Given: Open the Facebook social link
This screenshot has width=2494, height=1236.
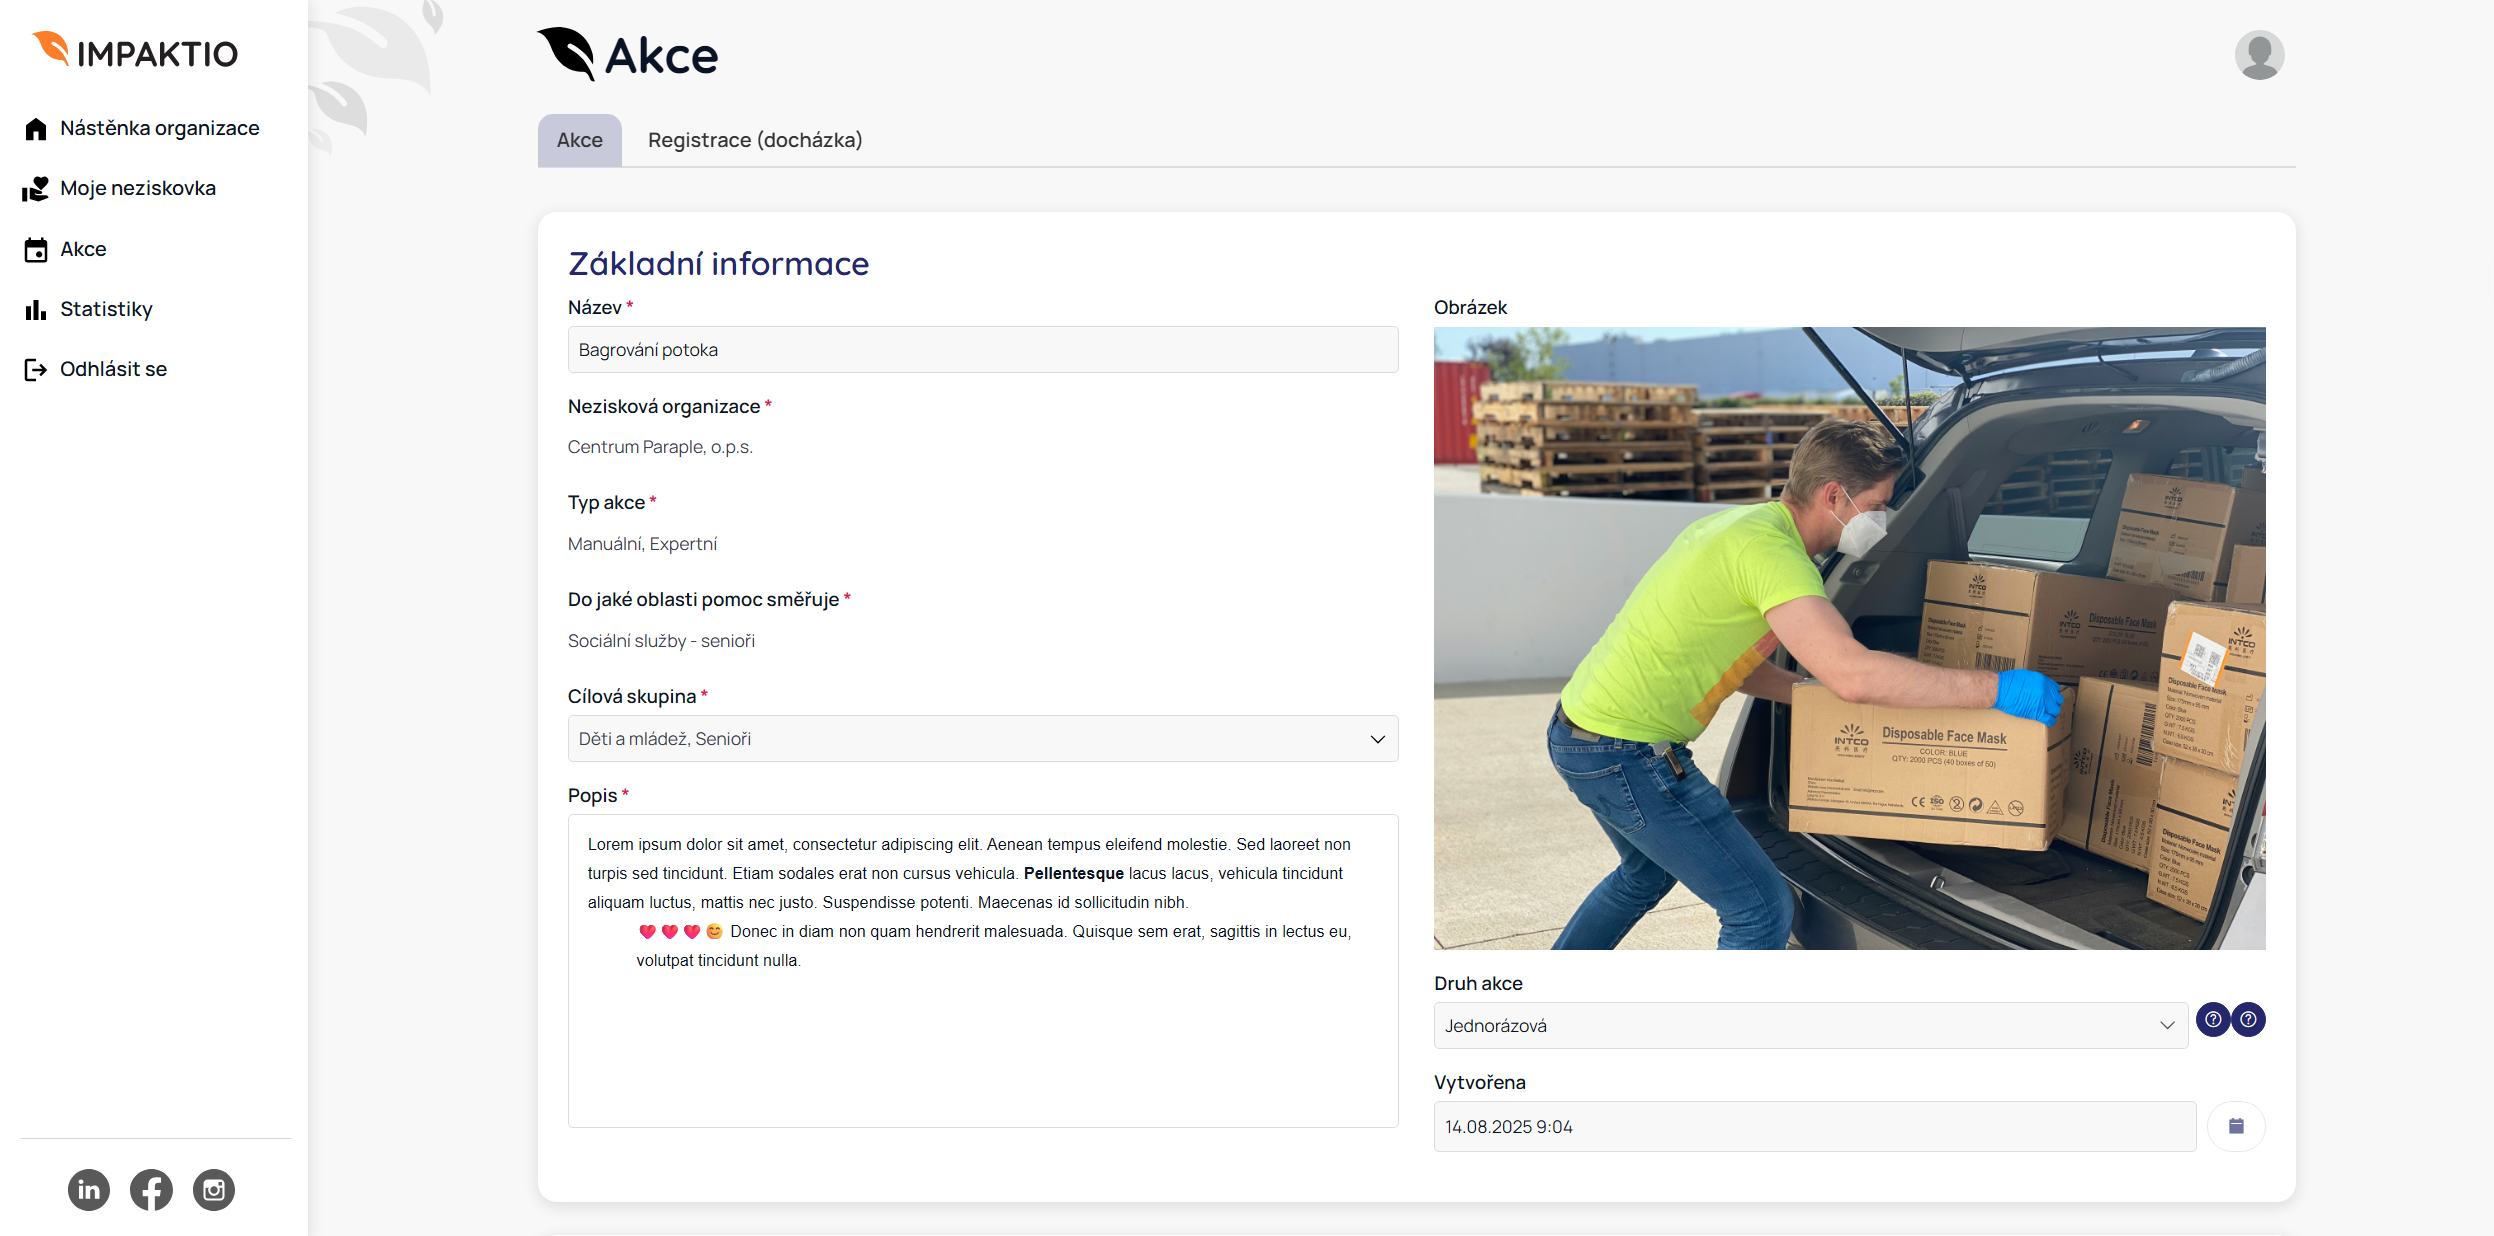Looking at the screenshot, I should pyautogui.click(x=151, y=1190).
